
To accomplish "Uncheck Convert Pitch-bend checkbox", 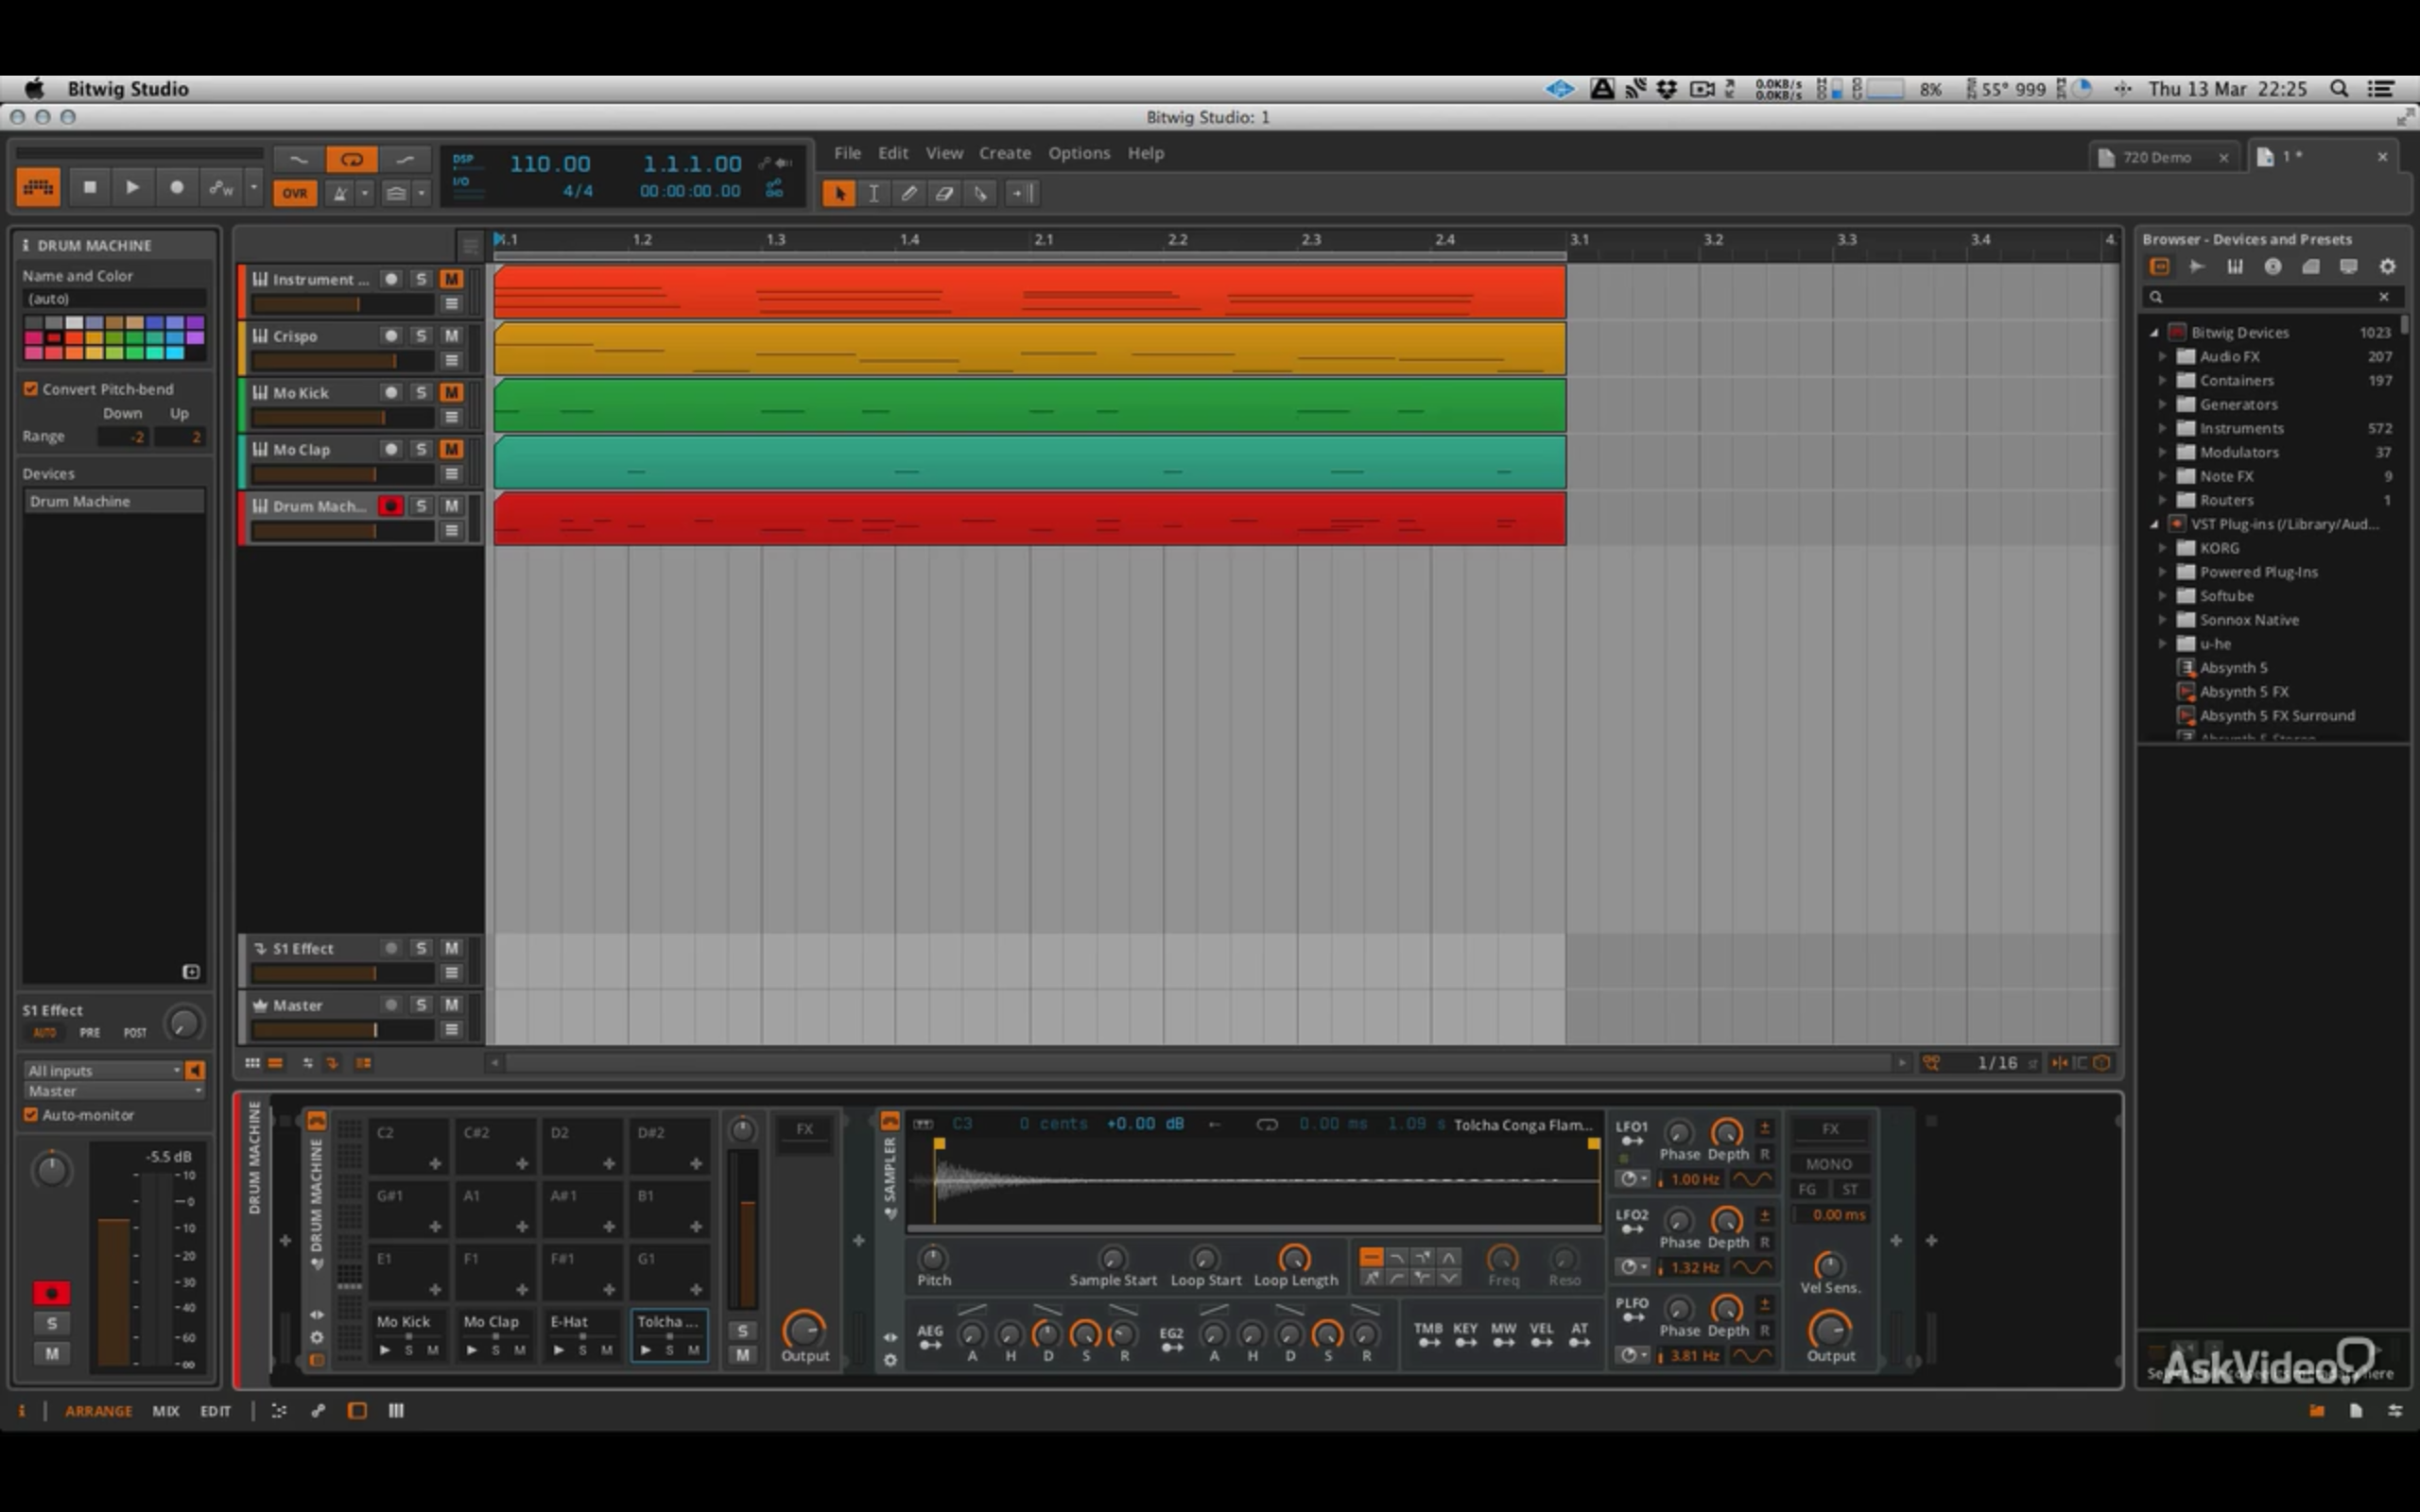I will [31, 389].
